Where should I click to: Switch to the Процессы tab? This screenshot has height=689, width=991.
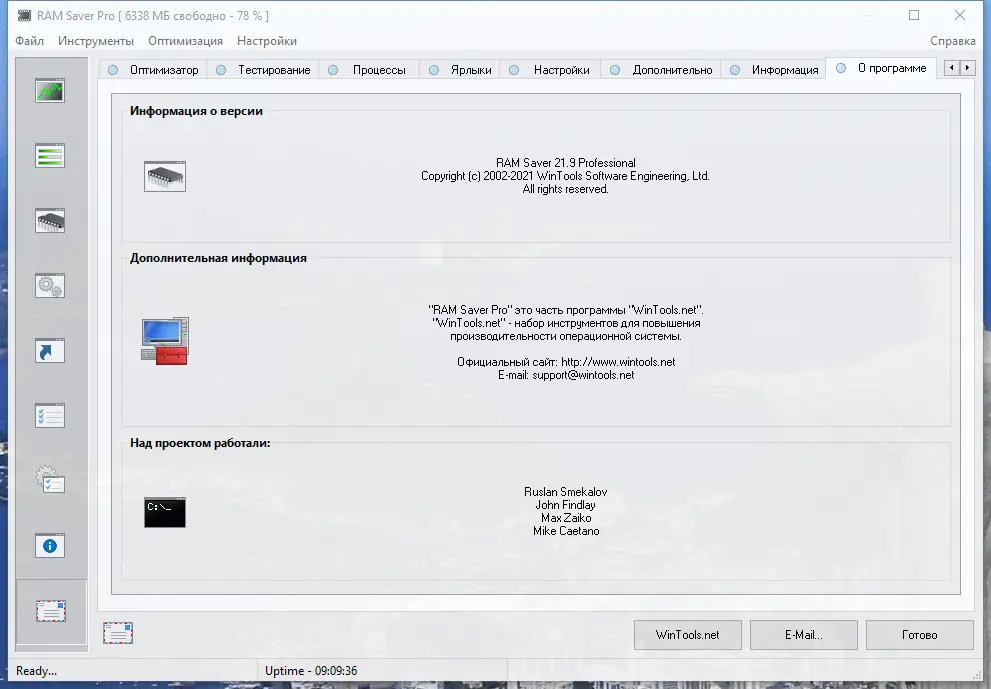point(368,70)
